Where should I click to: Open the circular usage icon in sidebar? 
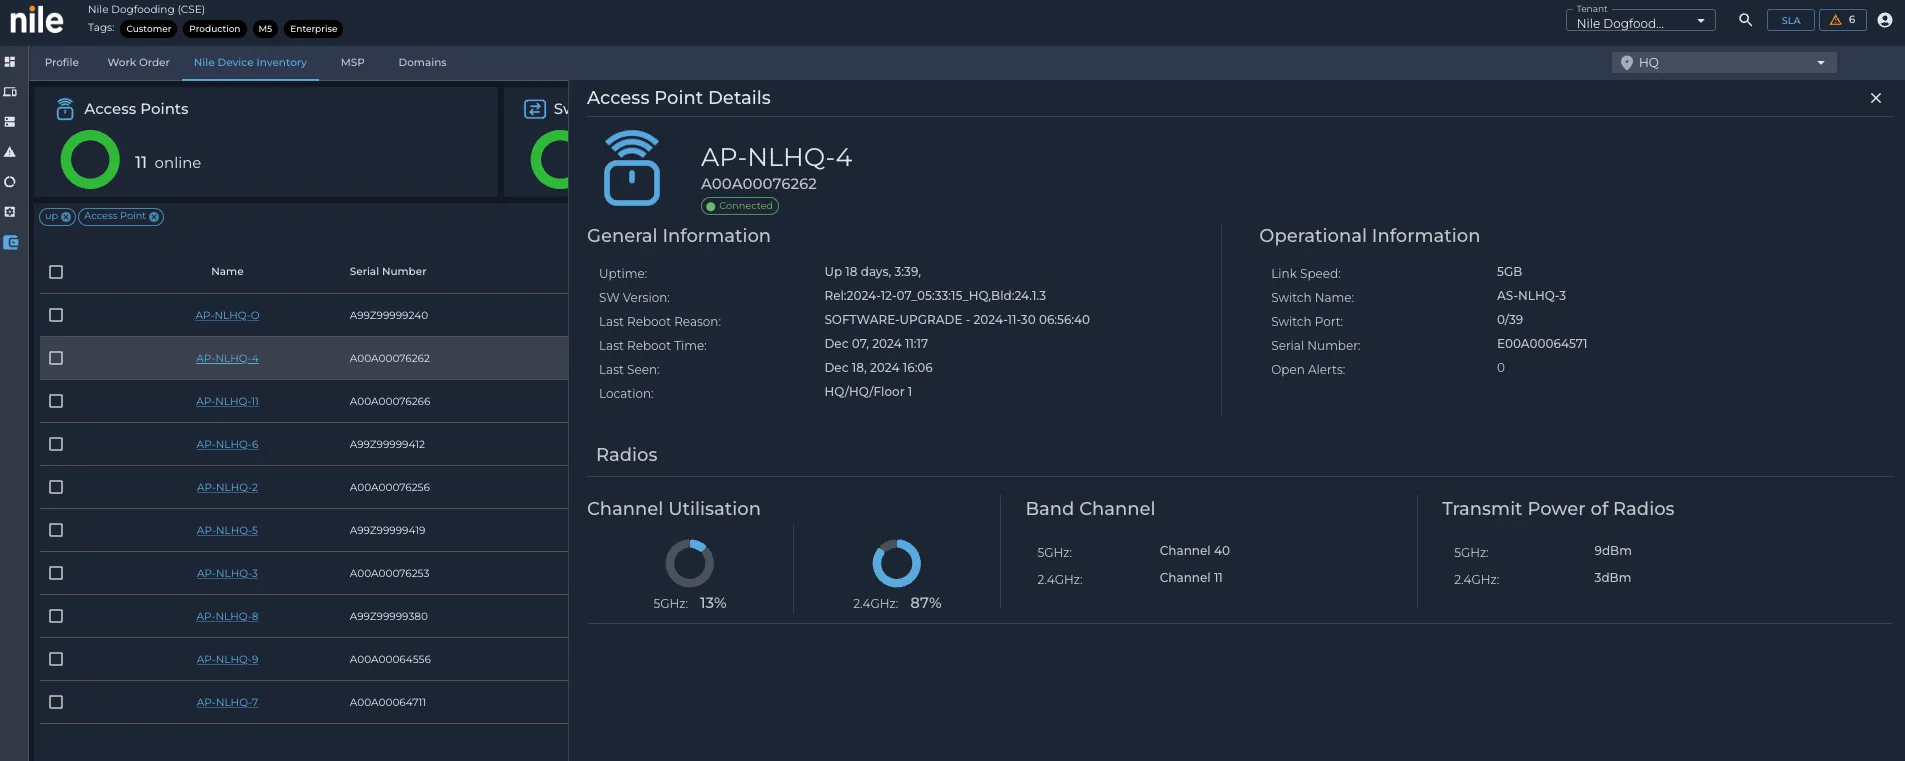pyautogui.click(x=10, y=182)
